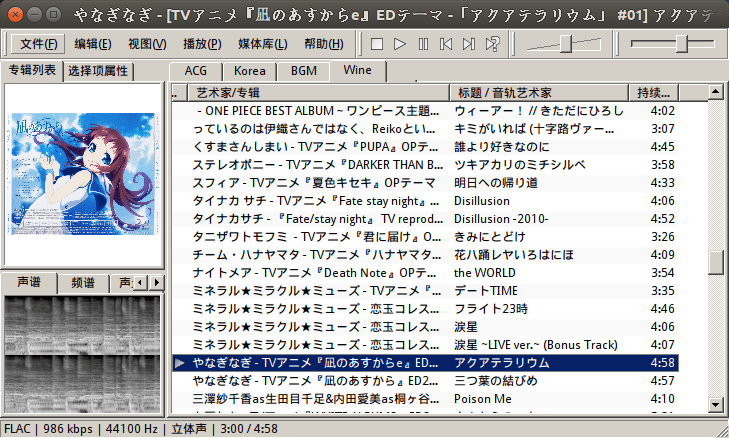Switch to the Korea playlist tab
The width and height of the screenshot is (729, 438).
click(250, 71)
